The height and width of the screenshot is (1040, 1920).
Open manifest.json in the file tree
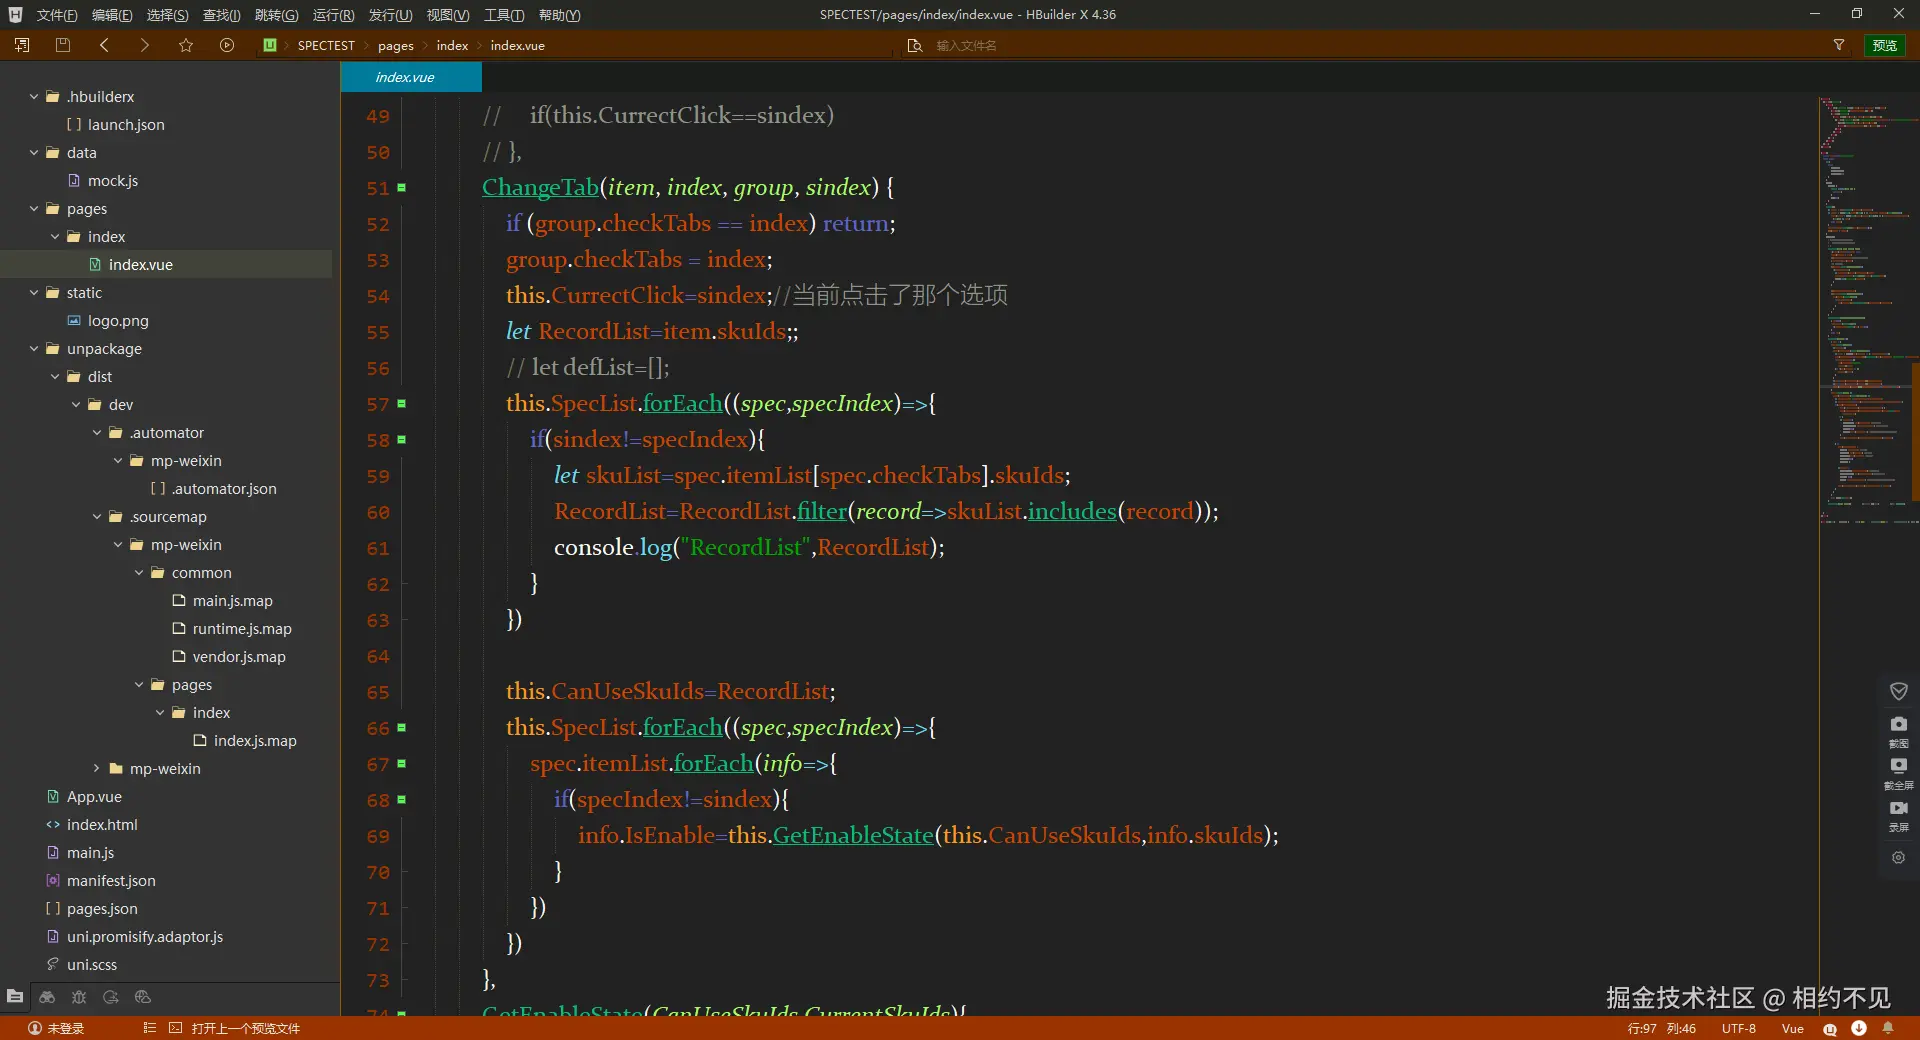(111, 880)
